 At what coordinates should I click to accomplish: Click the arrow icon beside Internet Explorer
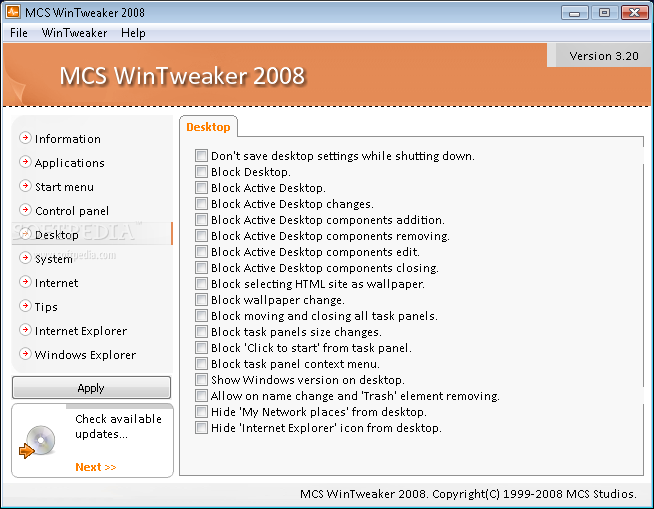pos(25,330)
